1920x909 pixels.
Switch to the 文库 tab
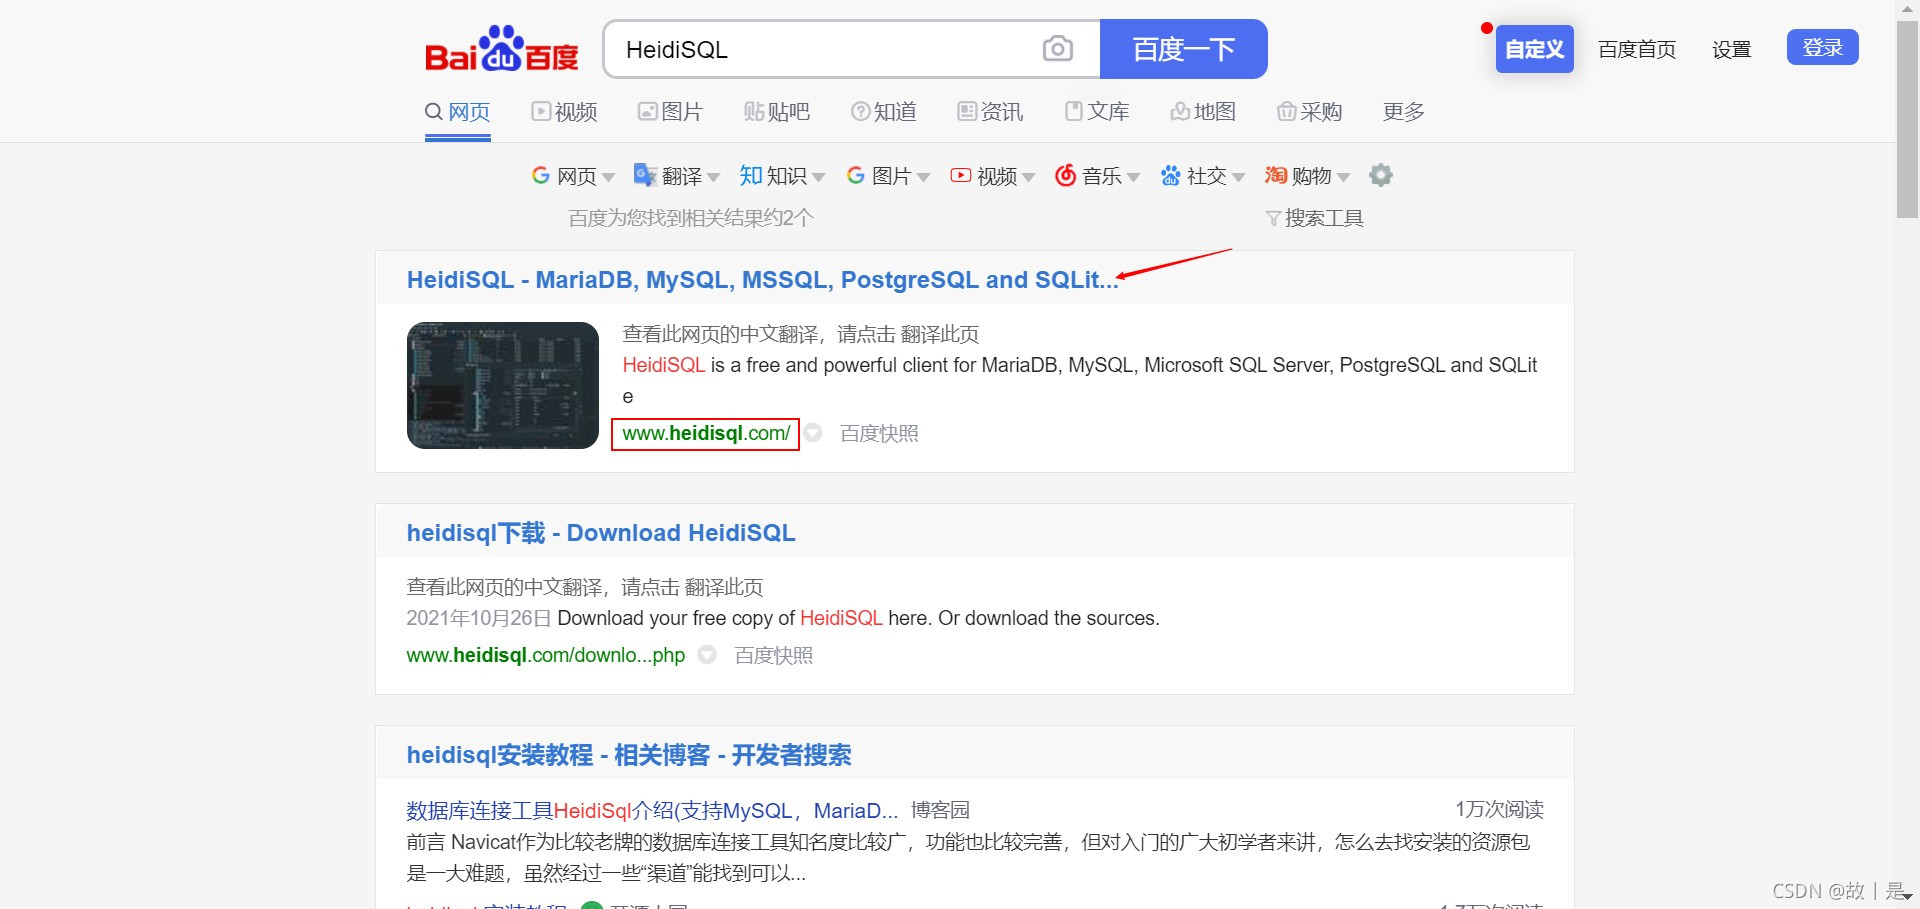coord(1097,112)
